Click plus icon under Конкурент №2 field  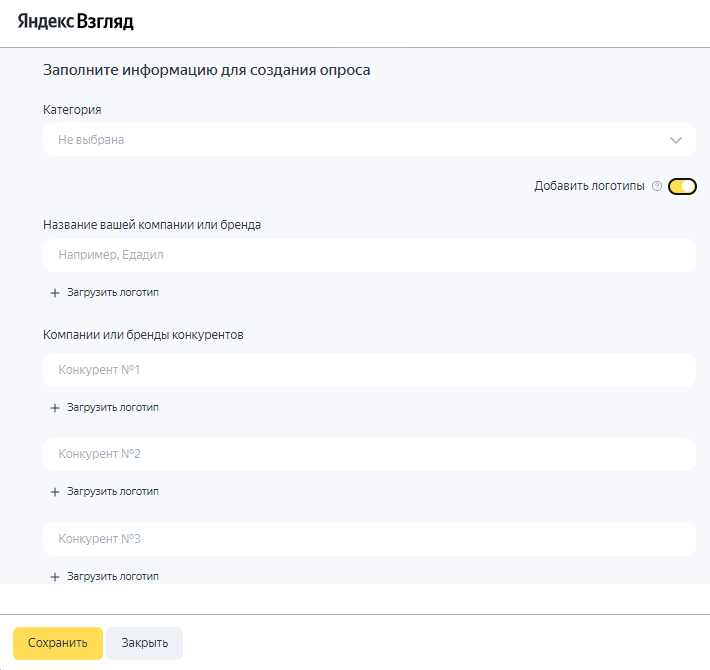pyautogui.click(x=55, y=492)
